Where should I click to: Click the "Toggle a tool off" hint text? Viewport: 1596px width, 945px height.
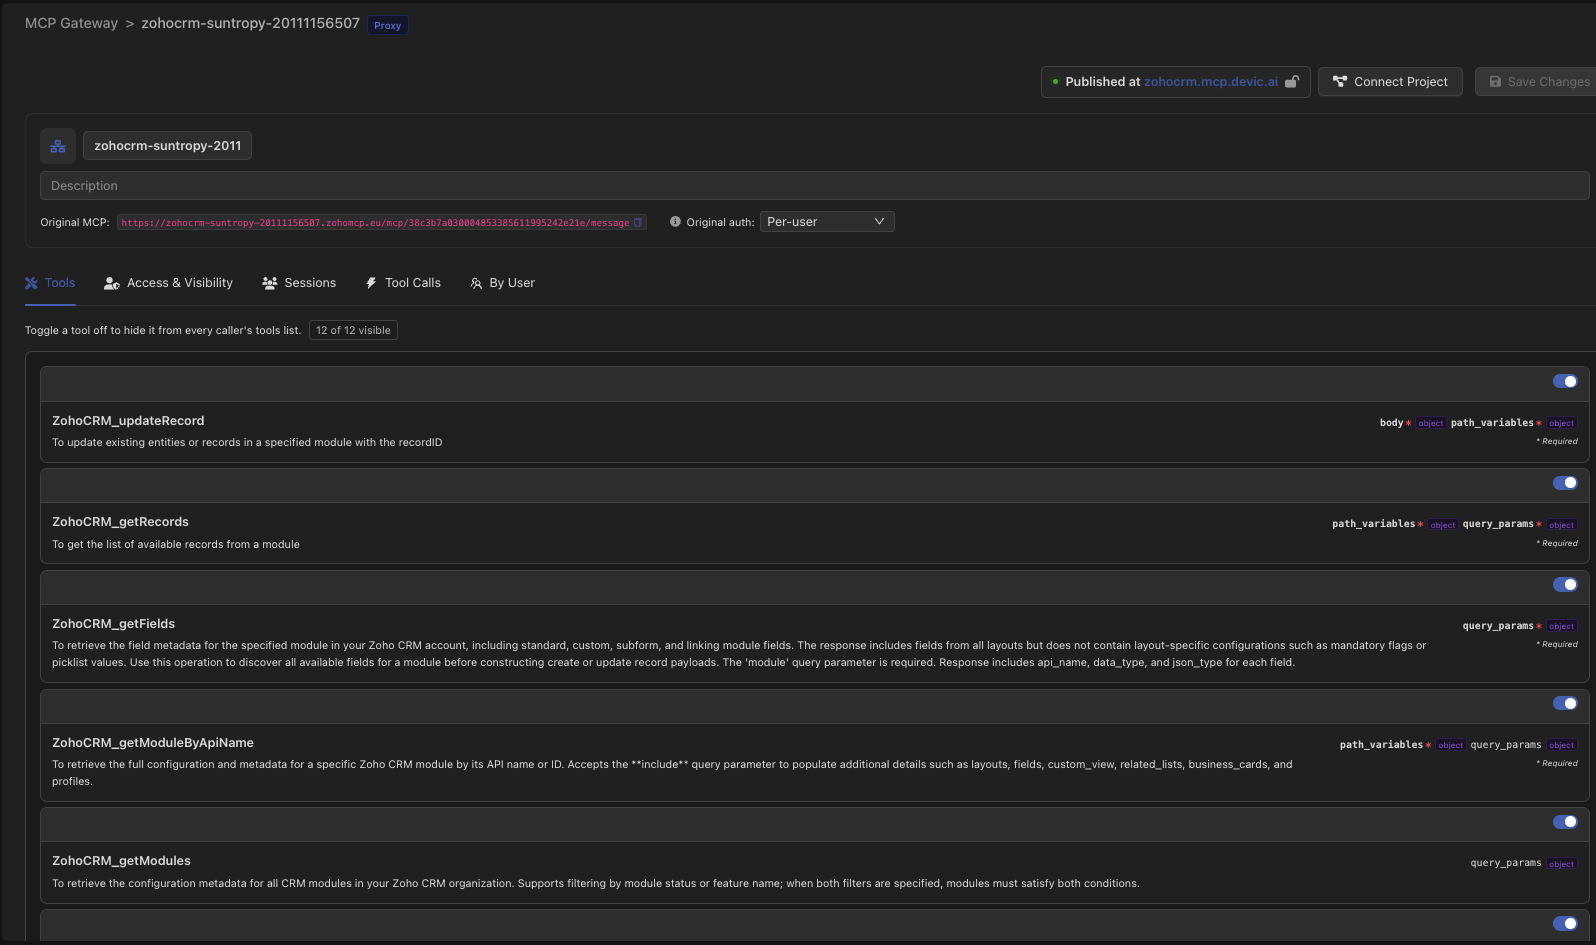pyautogui.click(x=163, y=330)
